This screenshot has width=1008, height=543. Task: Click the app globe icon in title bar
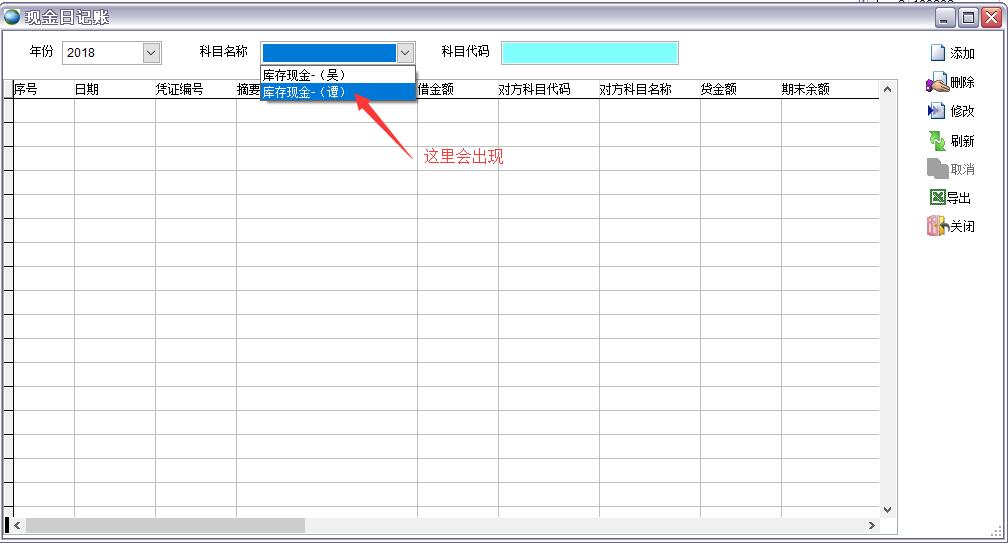pos(12,17)
